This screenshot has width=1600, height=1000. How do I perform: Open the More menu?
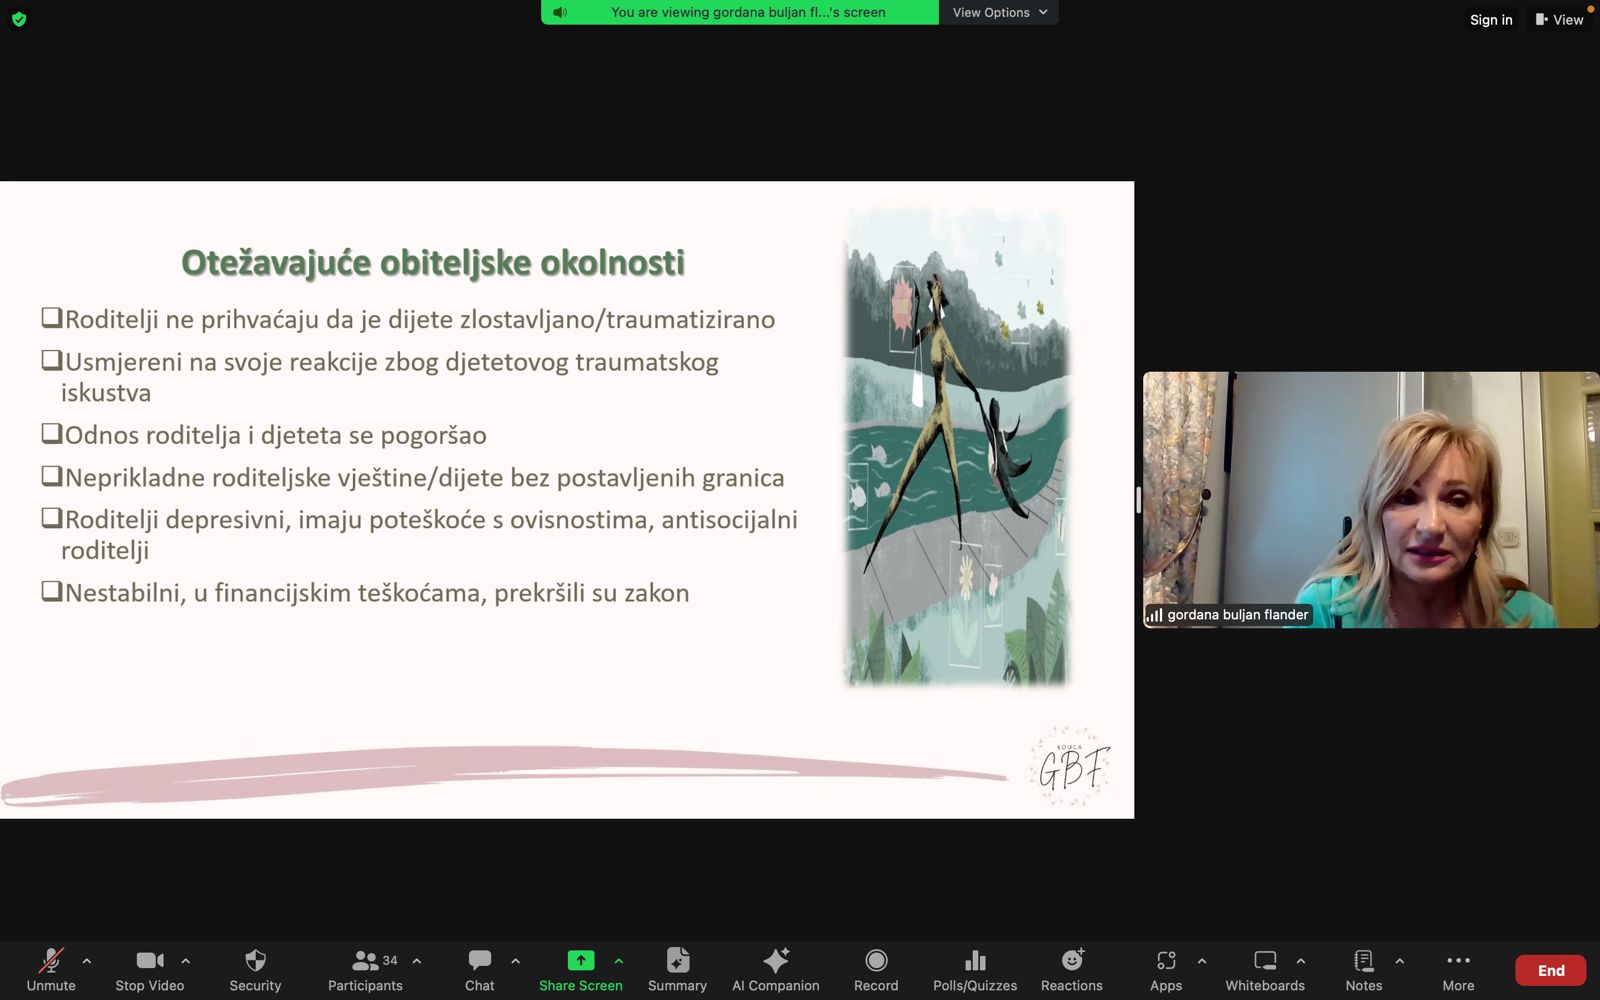1458,969
